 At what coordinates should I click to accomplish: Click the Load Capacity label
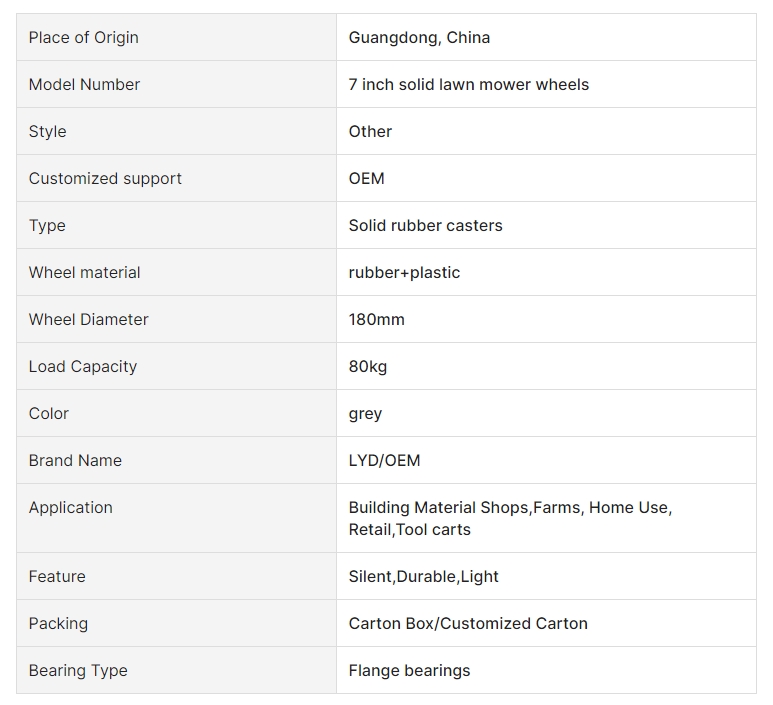[x=83, y=366]
